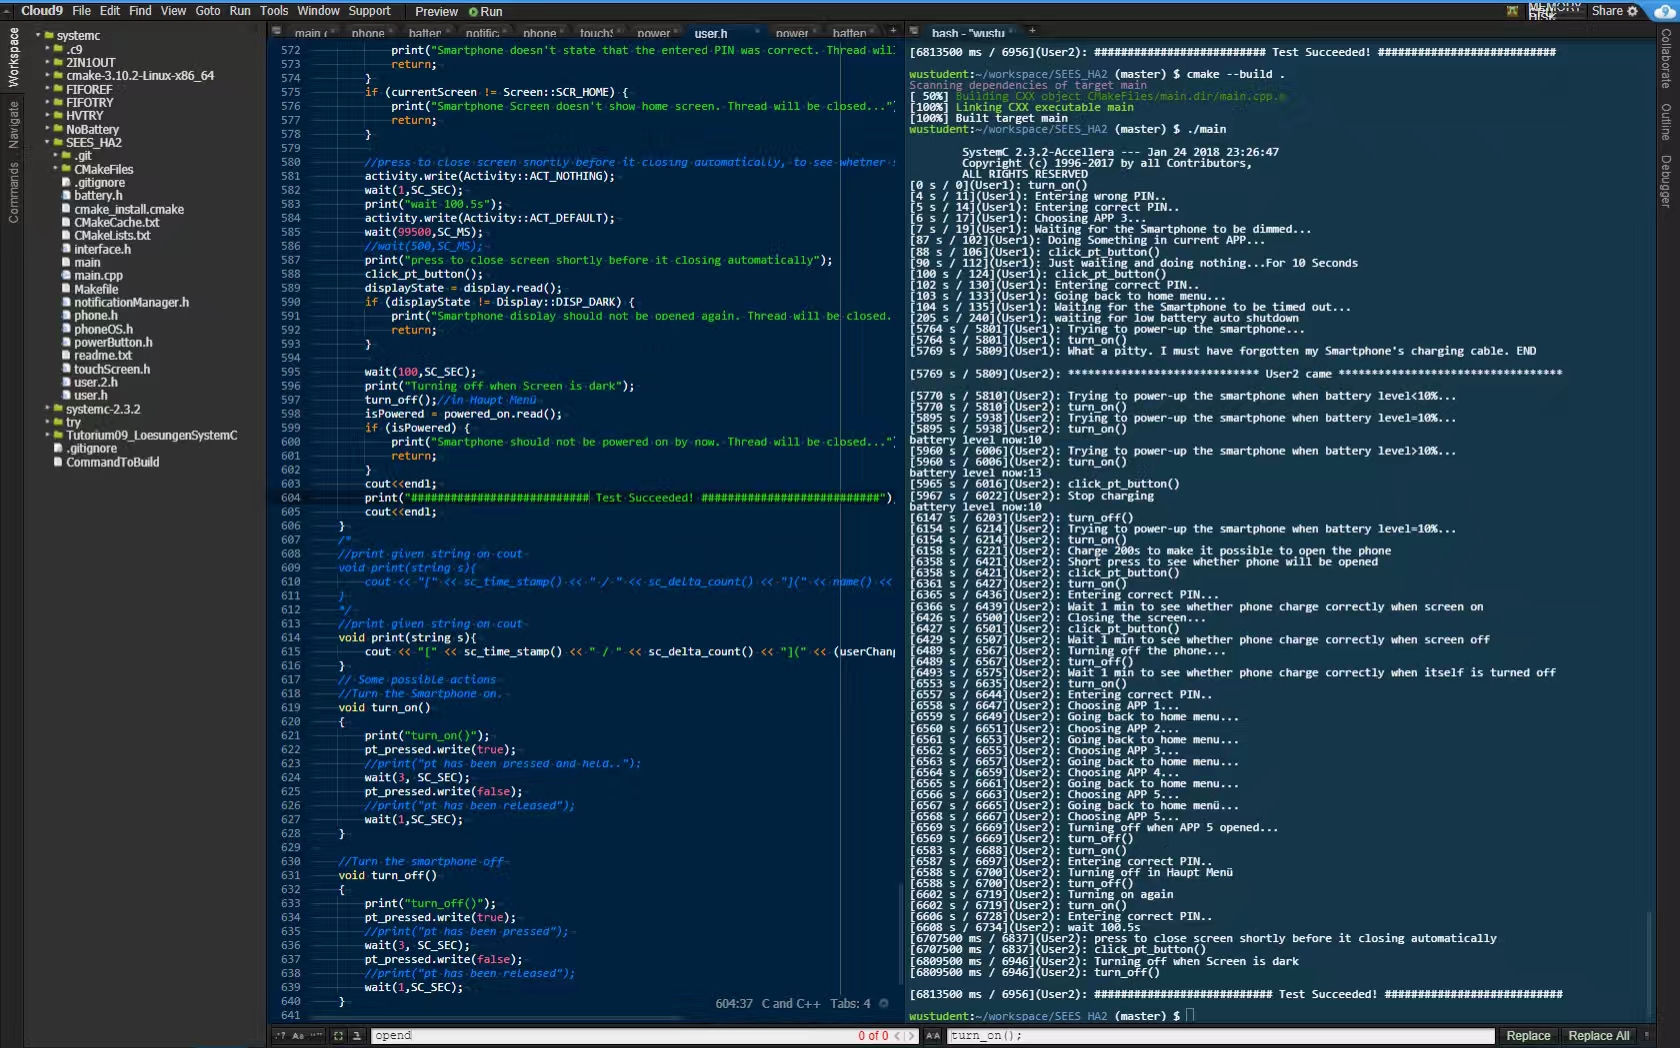
Task: Open the Tools menu
Action: coord(273,11)
